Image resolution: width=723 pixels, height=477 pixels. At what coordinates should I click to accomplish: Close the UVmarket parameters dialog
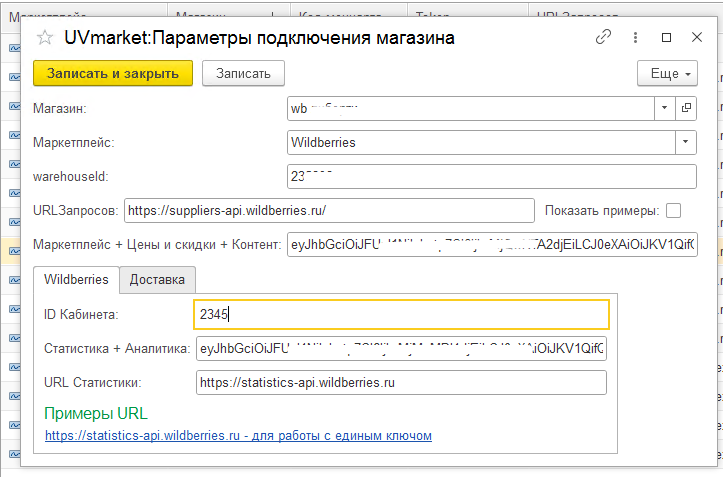[x=697, y=37]
